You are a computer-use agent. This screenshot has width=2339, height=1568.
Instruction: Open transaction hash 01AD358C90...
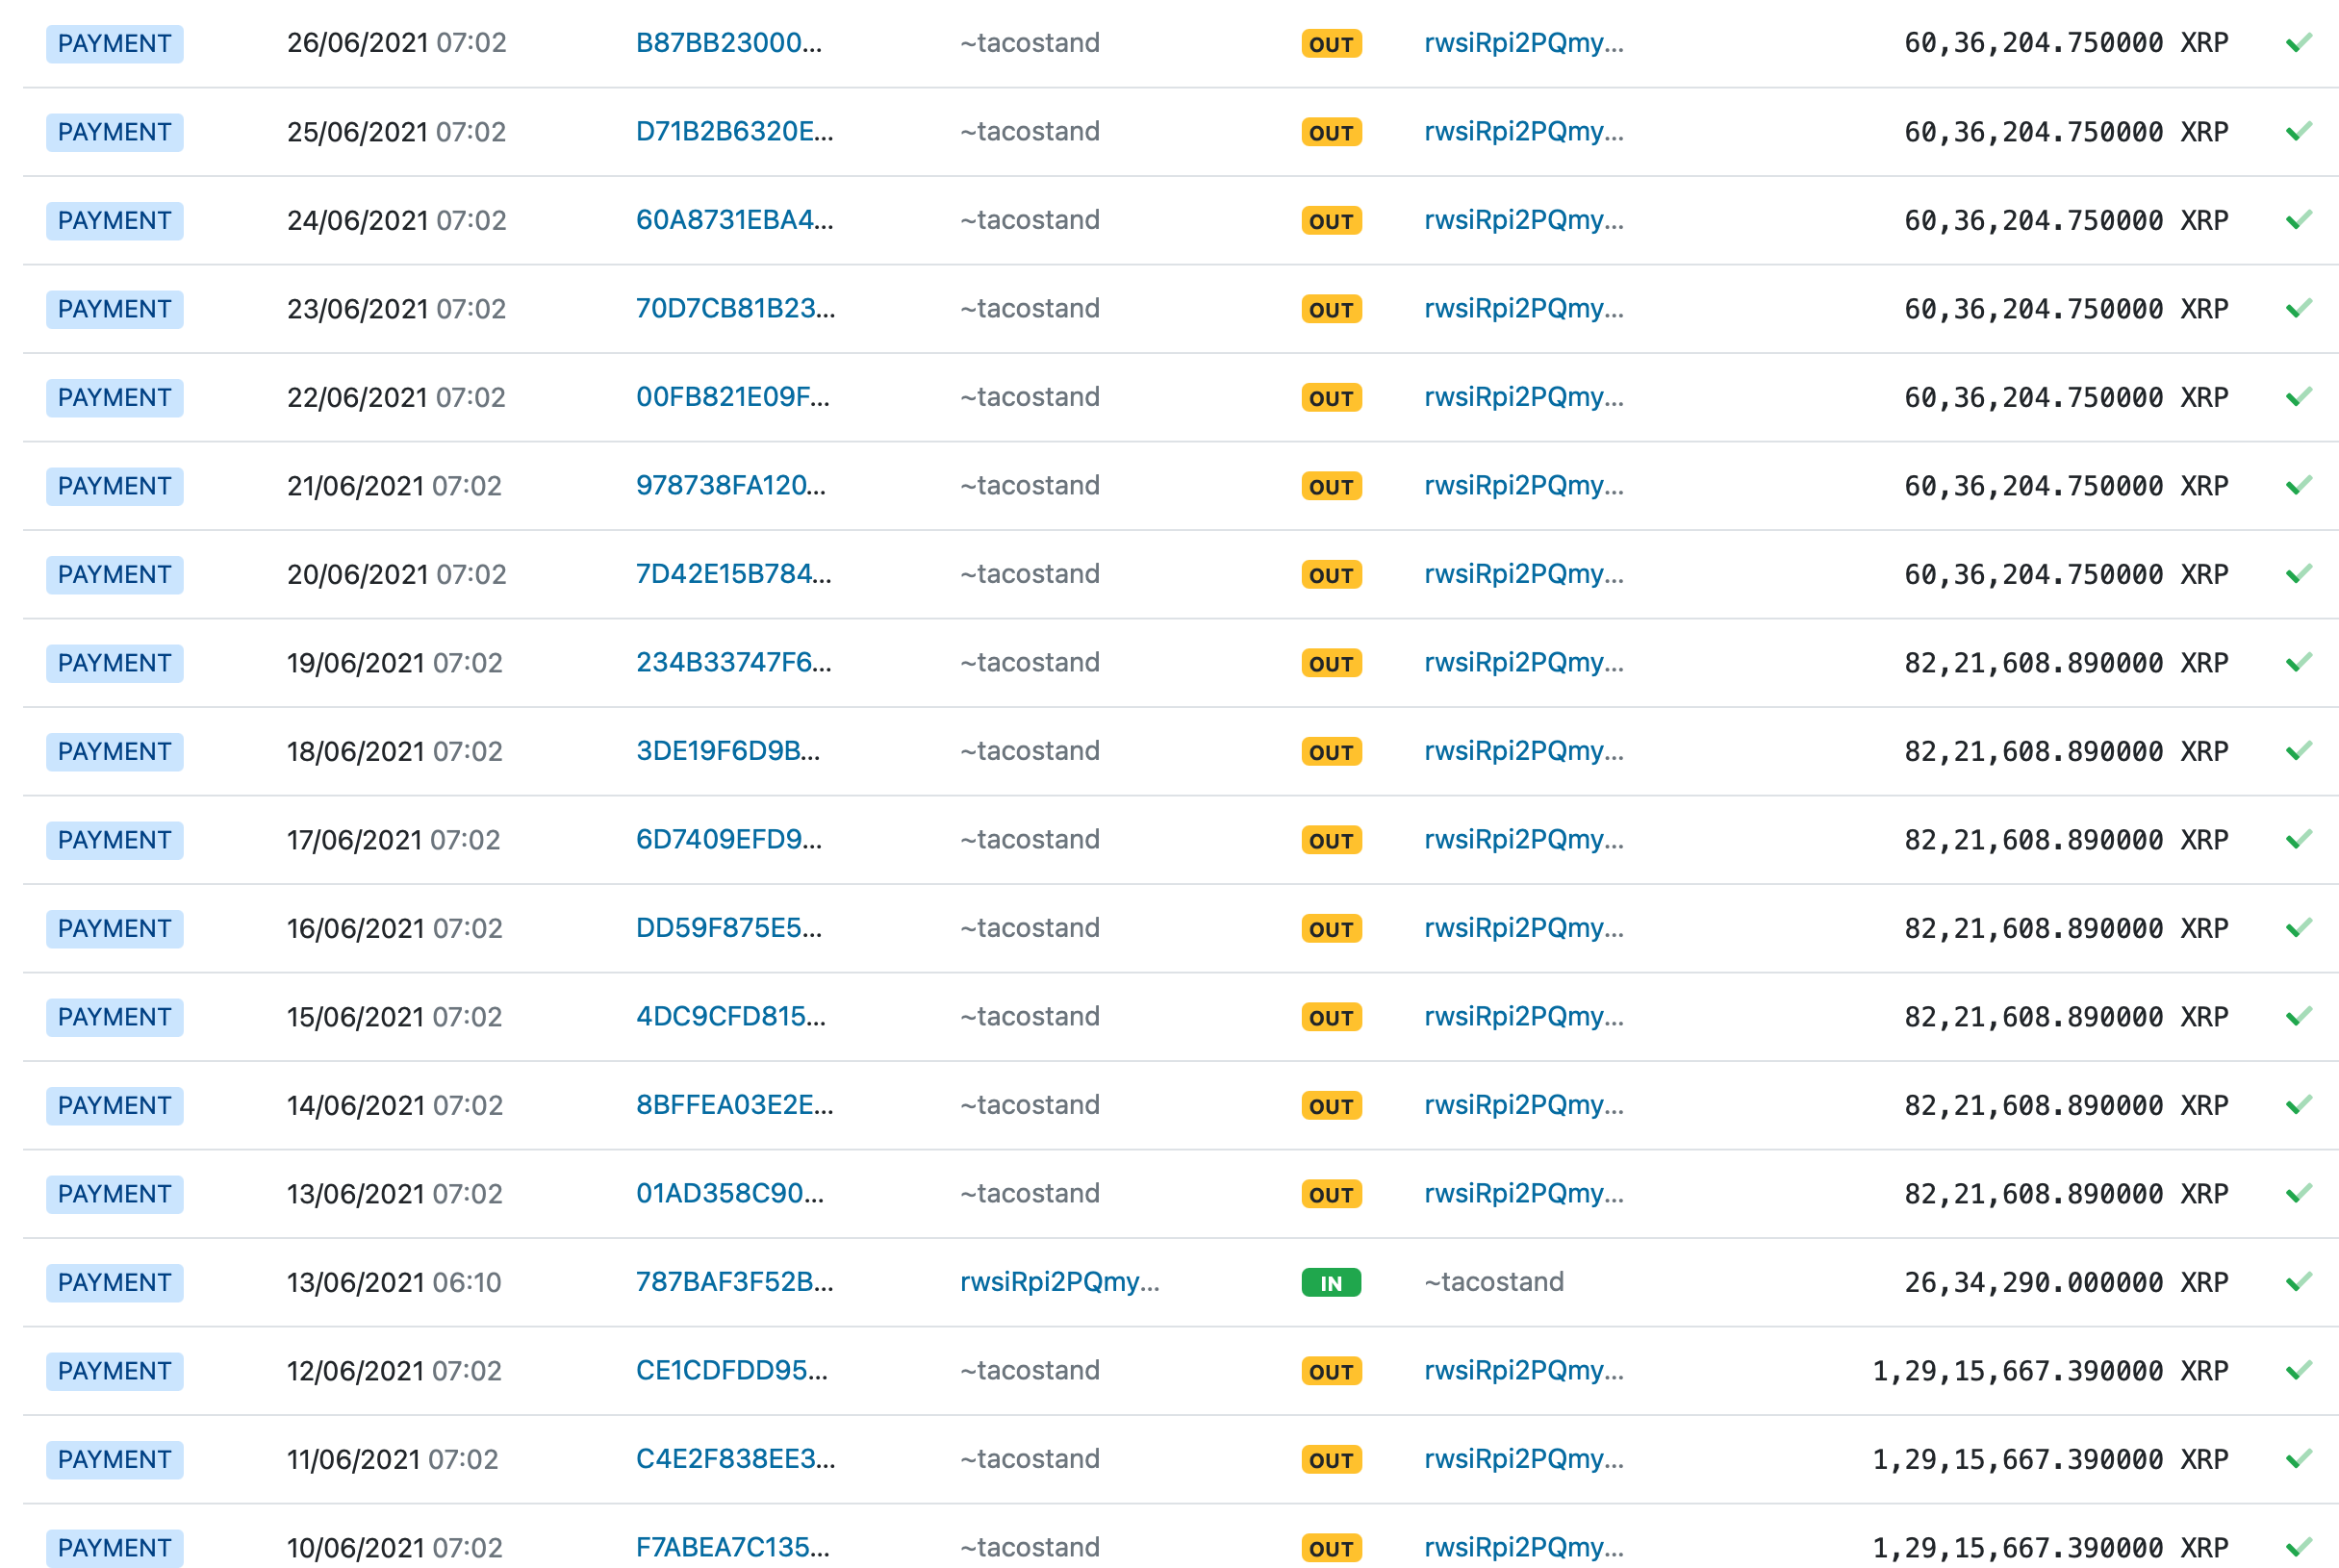[x=730, y=1194]
